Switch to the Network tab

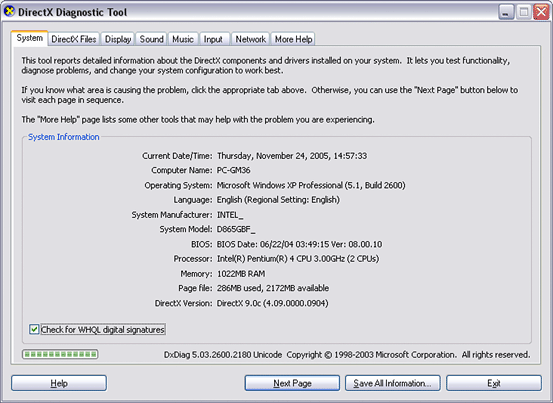point(250,39)
